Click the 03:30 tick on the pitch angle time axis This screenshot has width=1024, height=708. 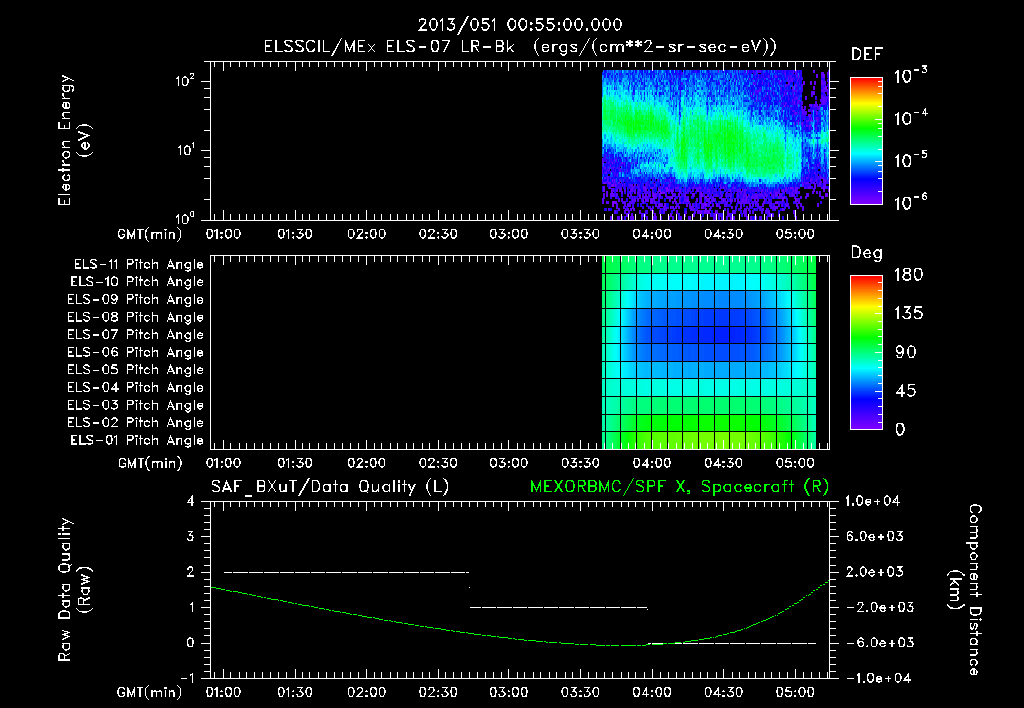click(581, 463)
